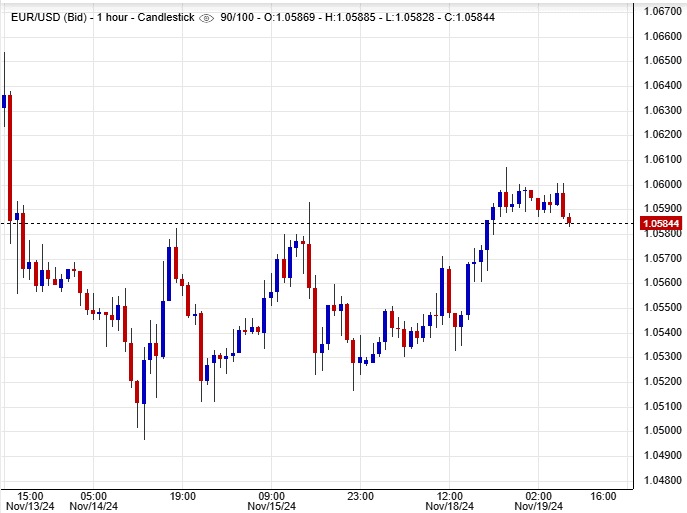Click the current price tag 1.05844 on axis
This screenshot has width=687, height=513.
(x=661, y=223)
